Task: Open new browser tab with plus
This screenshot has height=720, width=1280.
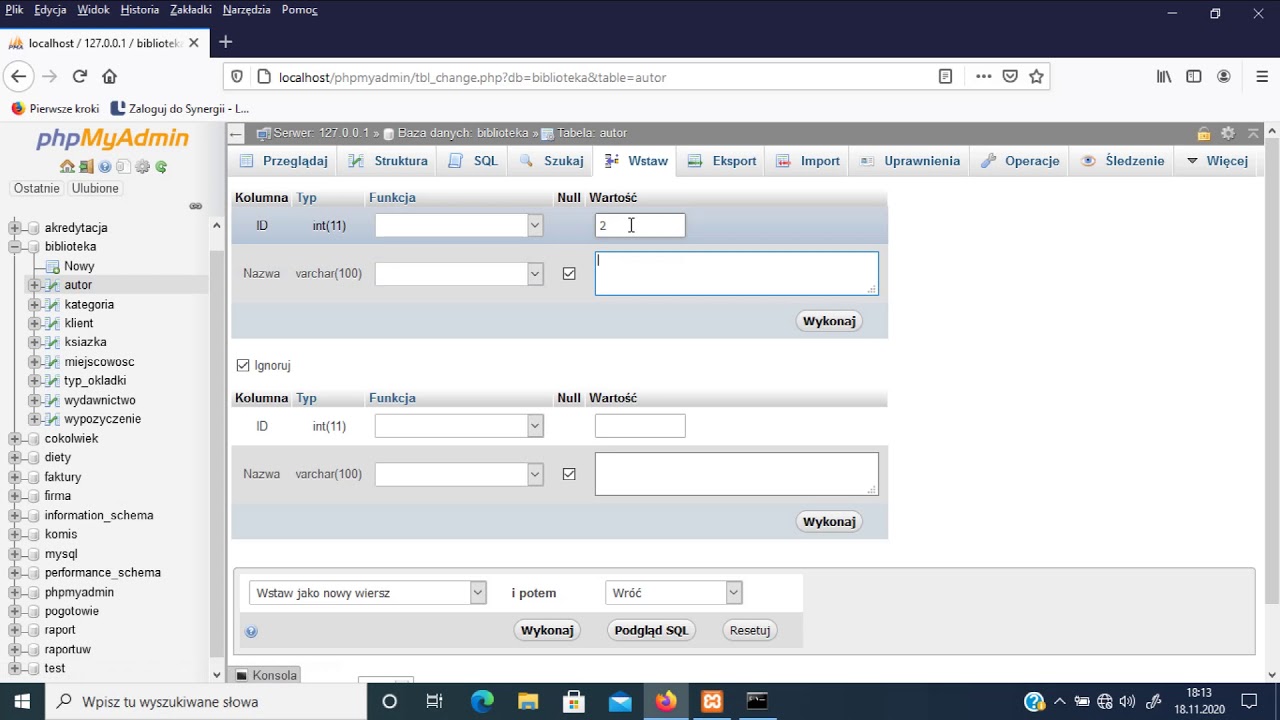Action: click(225, 42)
